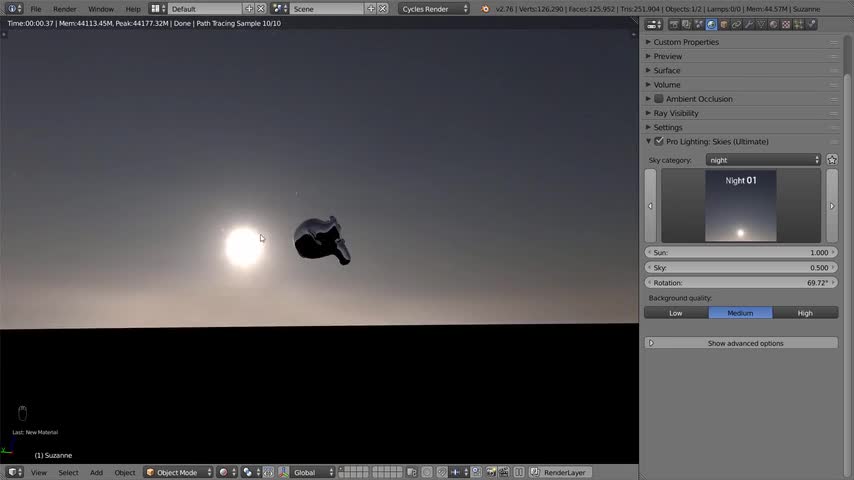Screen dimensions: 854x480
Task: Click star icon beside sky category
Action: pyautogui.click(x=832, y=160)
